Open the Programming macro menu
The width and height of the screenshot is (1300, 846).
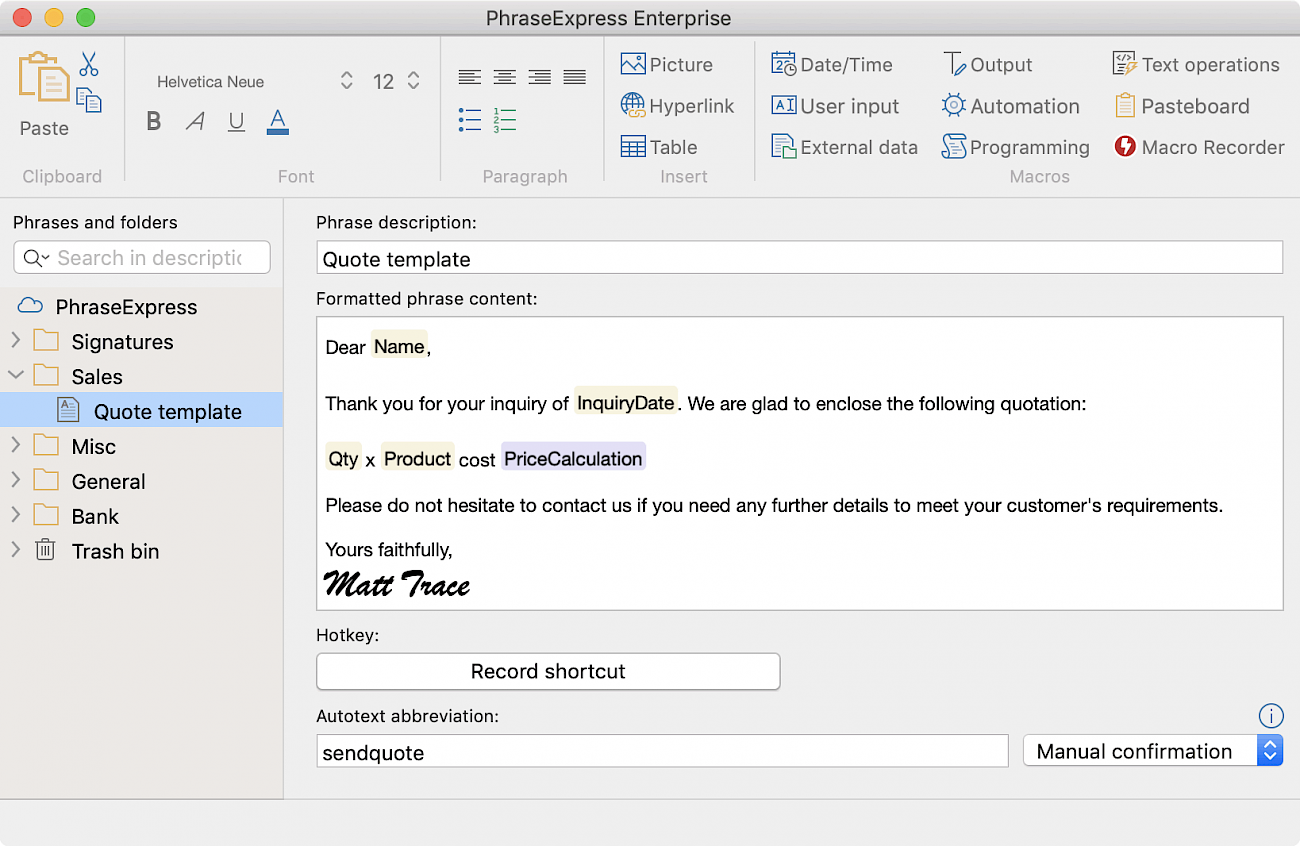tap(1015, 147)
